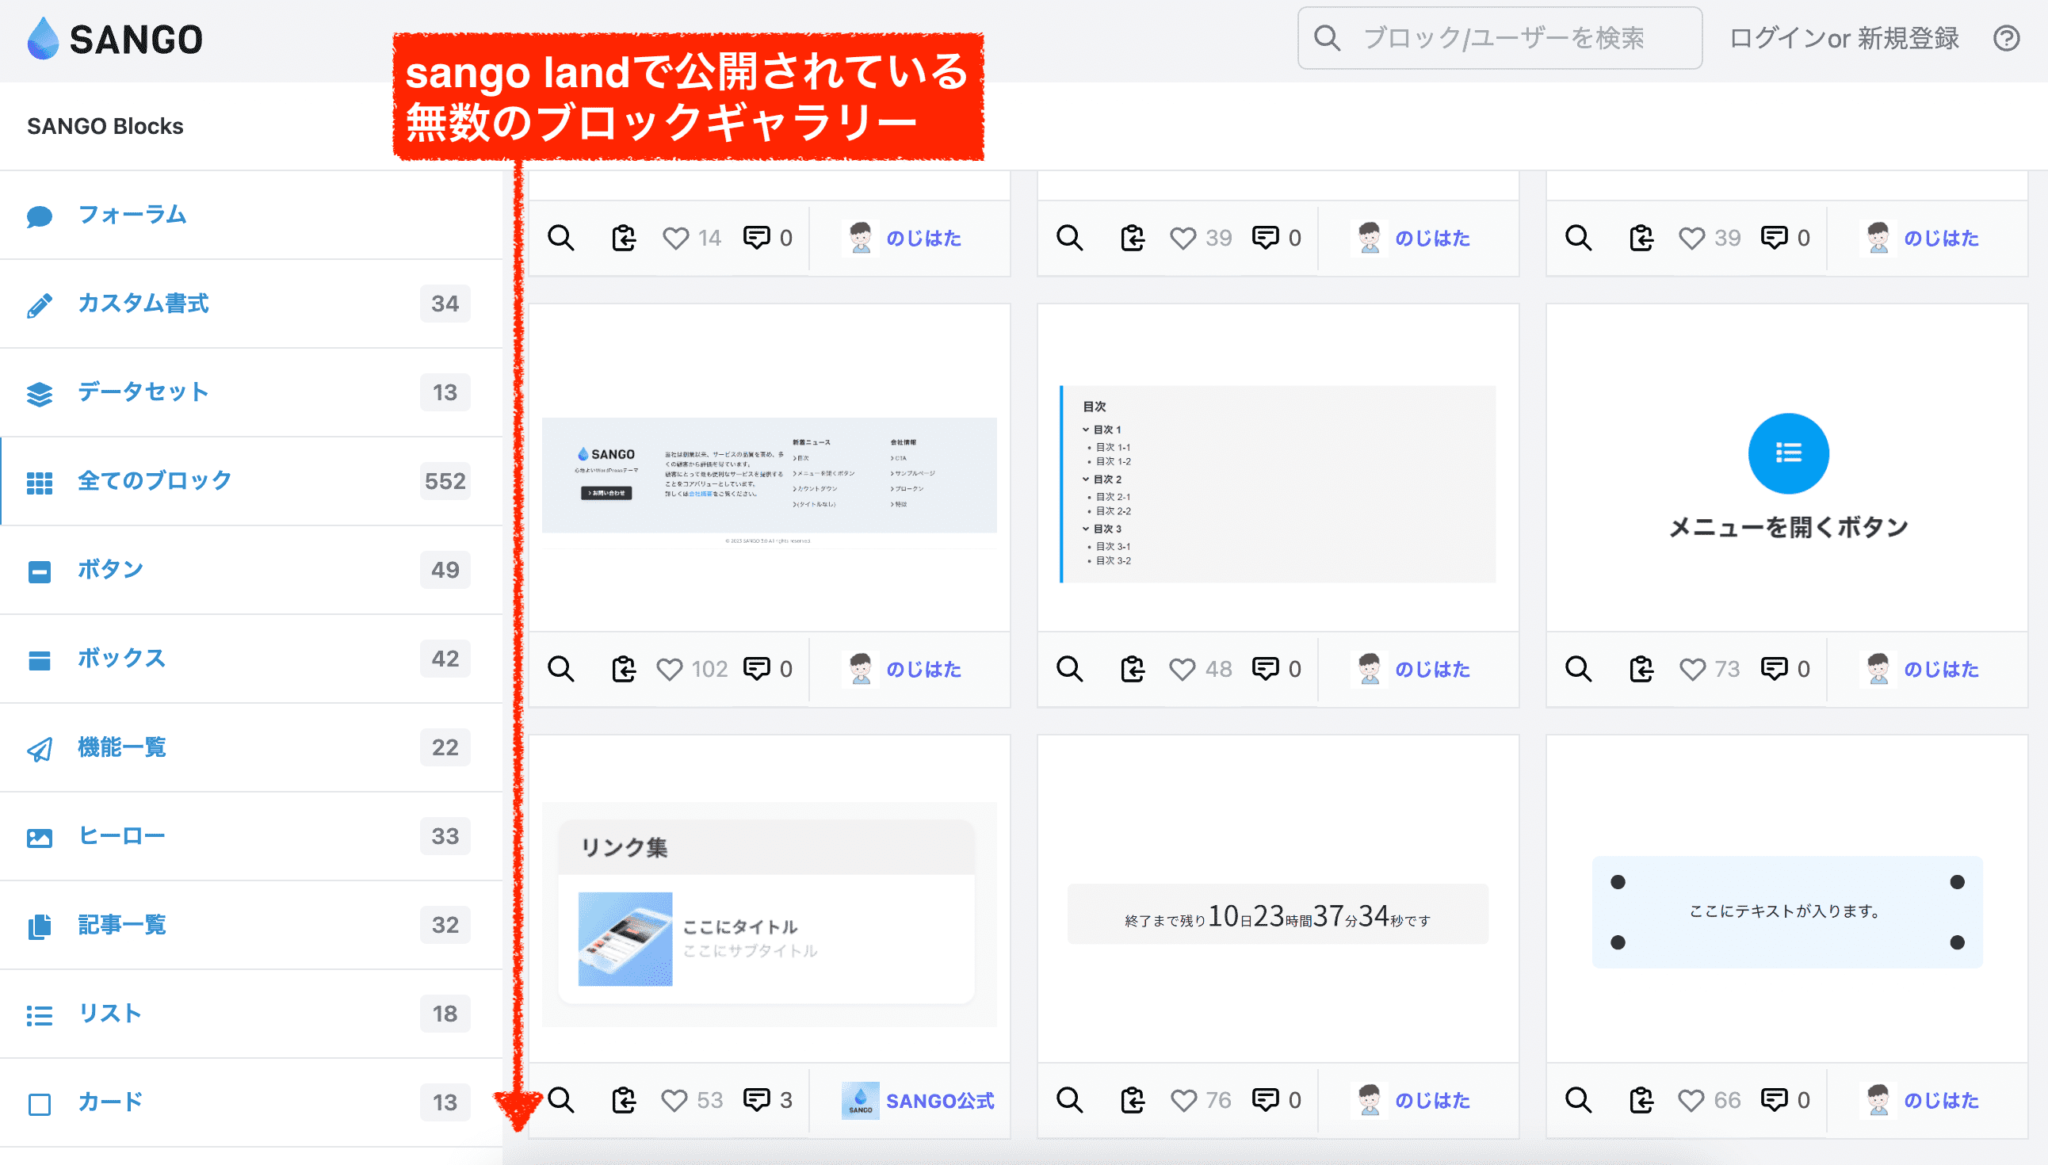Click the grid icon for 全てのブロック

pos(39,481)
